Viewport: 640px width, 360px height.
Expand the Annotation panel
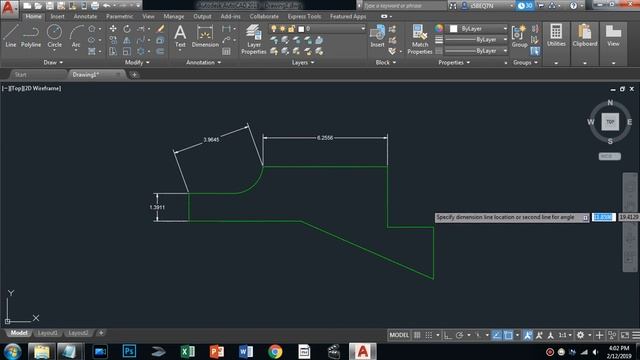click(x=203, y=62)
